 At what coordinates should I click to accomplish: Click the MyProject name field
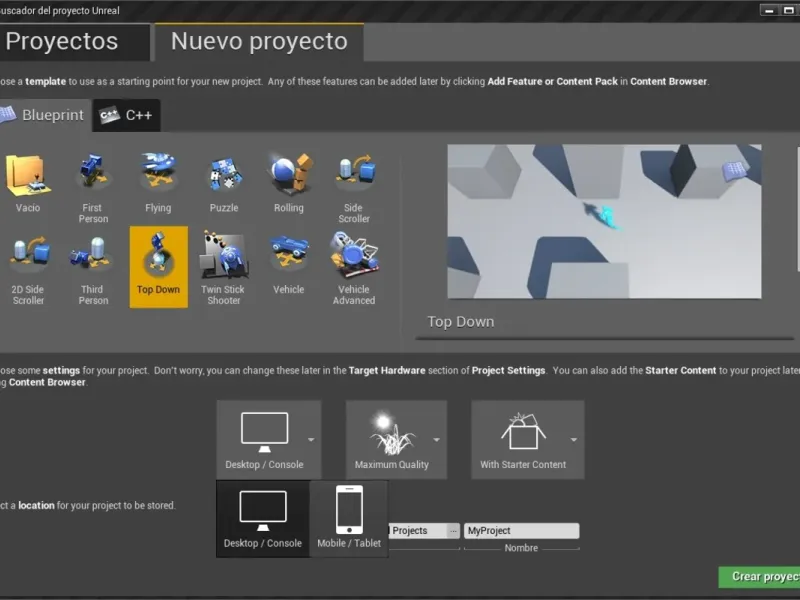tap(521, 531)
